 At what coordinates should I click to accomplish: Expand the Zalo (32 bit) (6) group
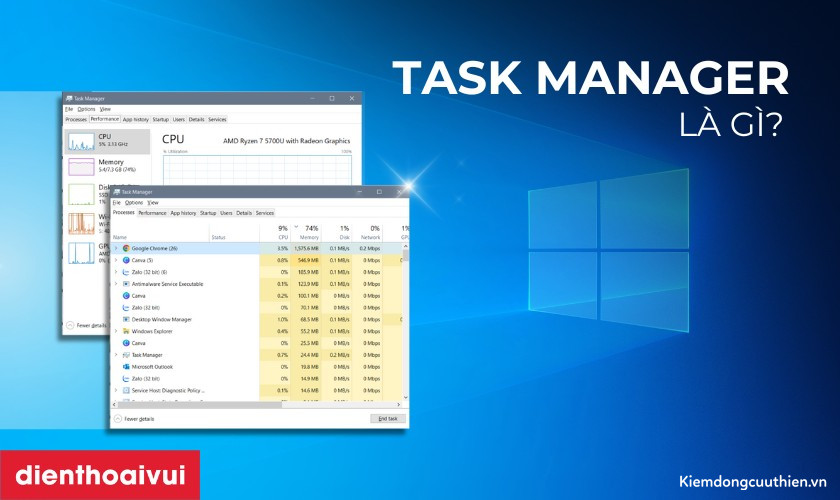click(x=116, y=272)
